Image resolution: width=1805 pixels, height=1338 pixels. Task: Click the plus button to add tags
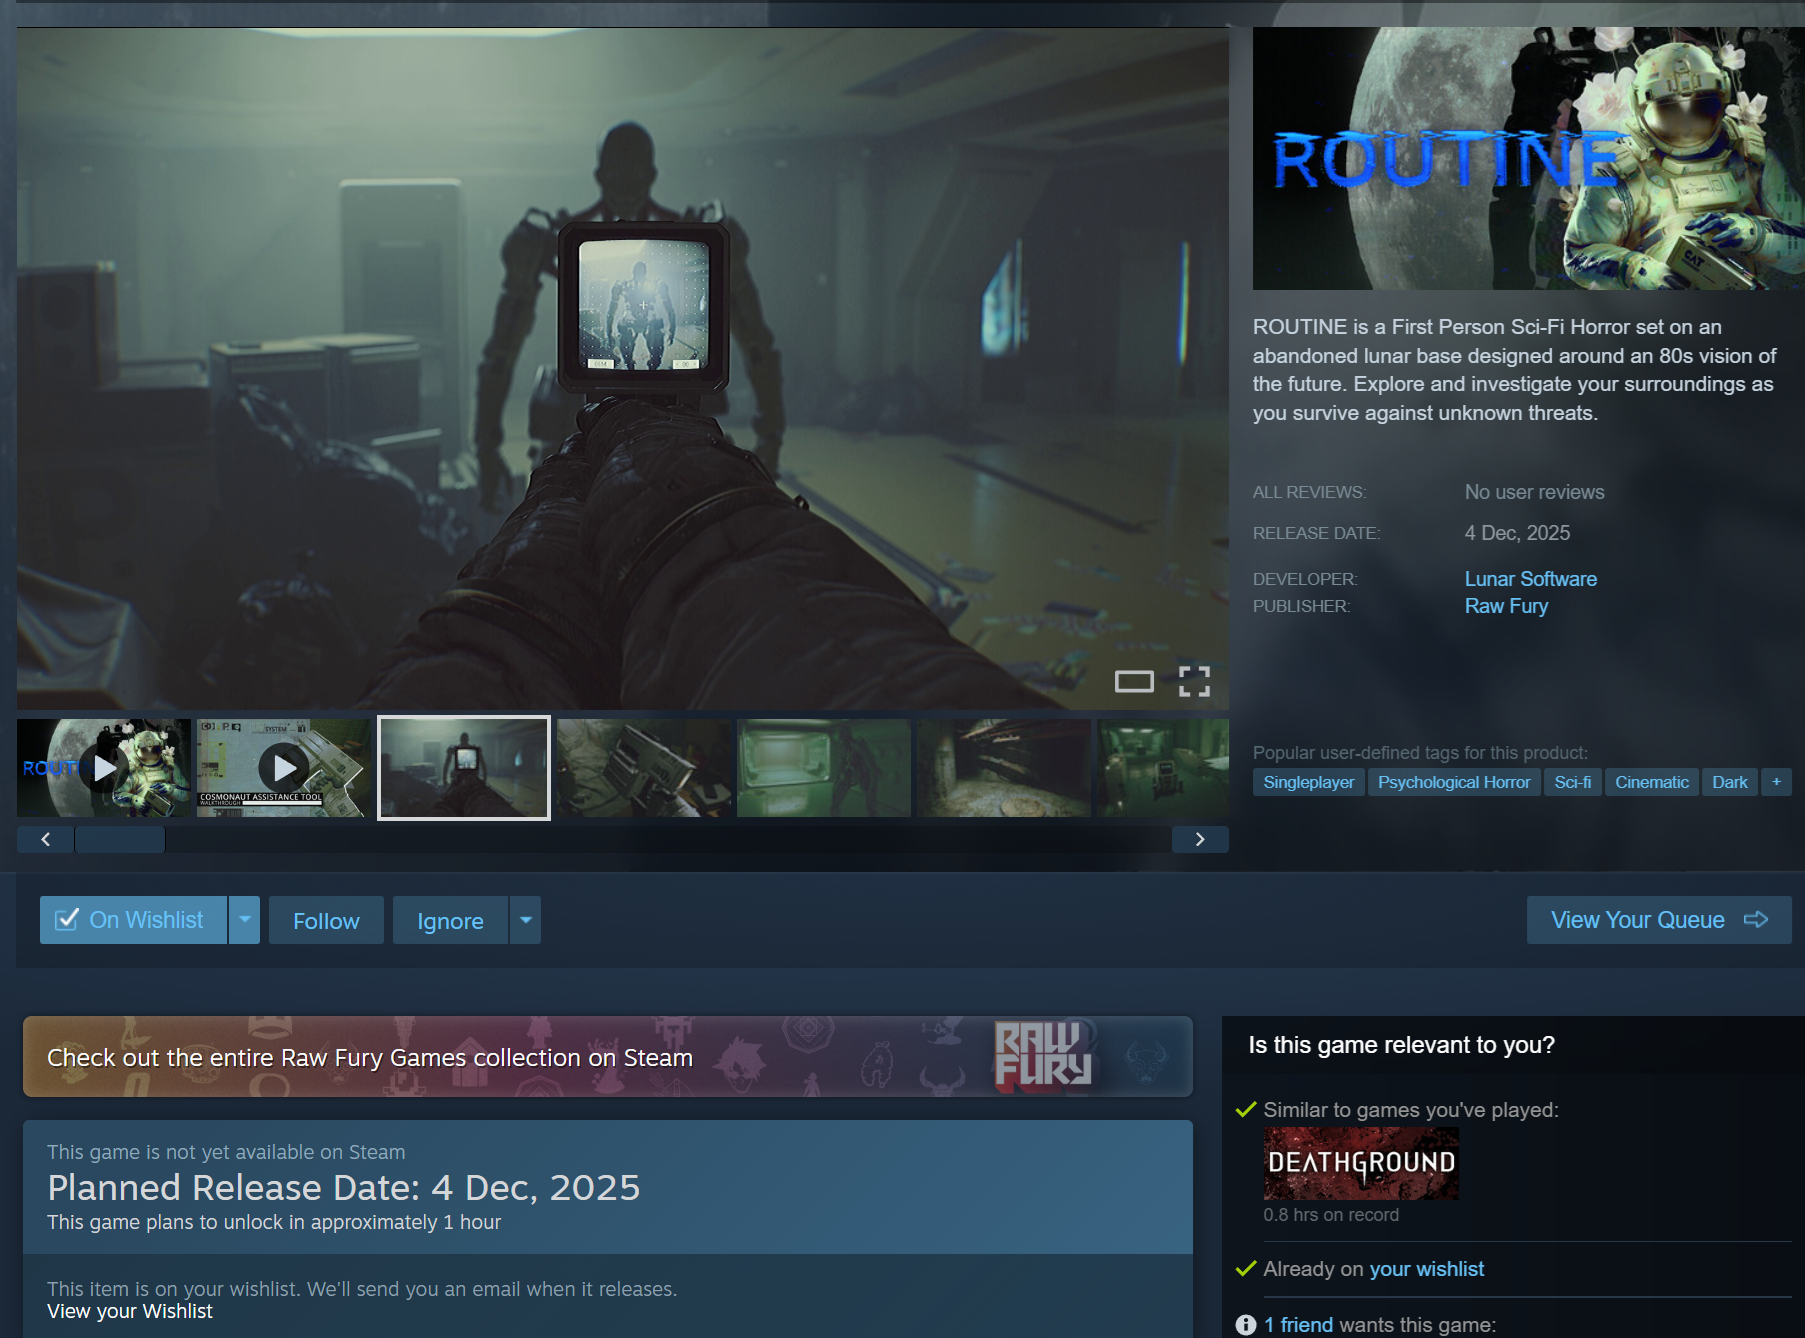tap(1776, 782)
